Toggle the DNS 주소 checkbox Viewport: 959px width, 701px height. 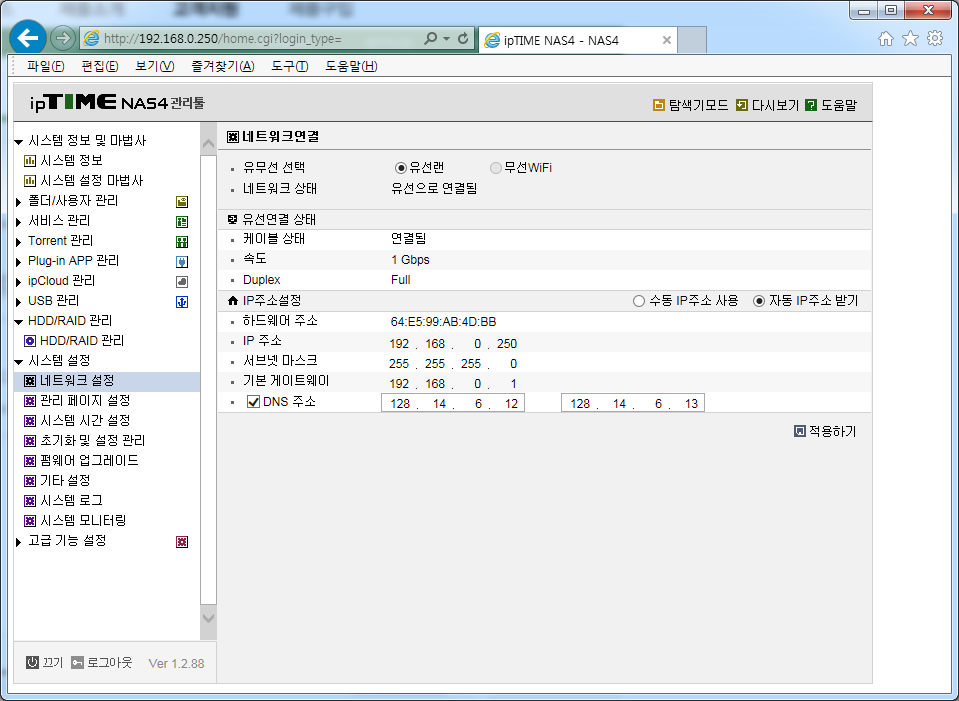click(x=253, y=402)
